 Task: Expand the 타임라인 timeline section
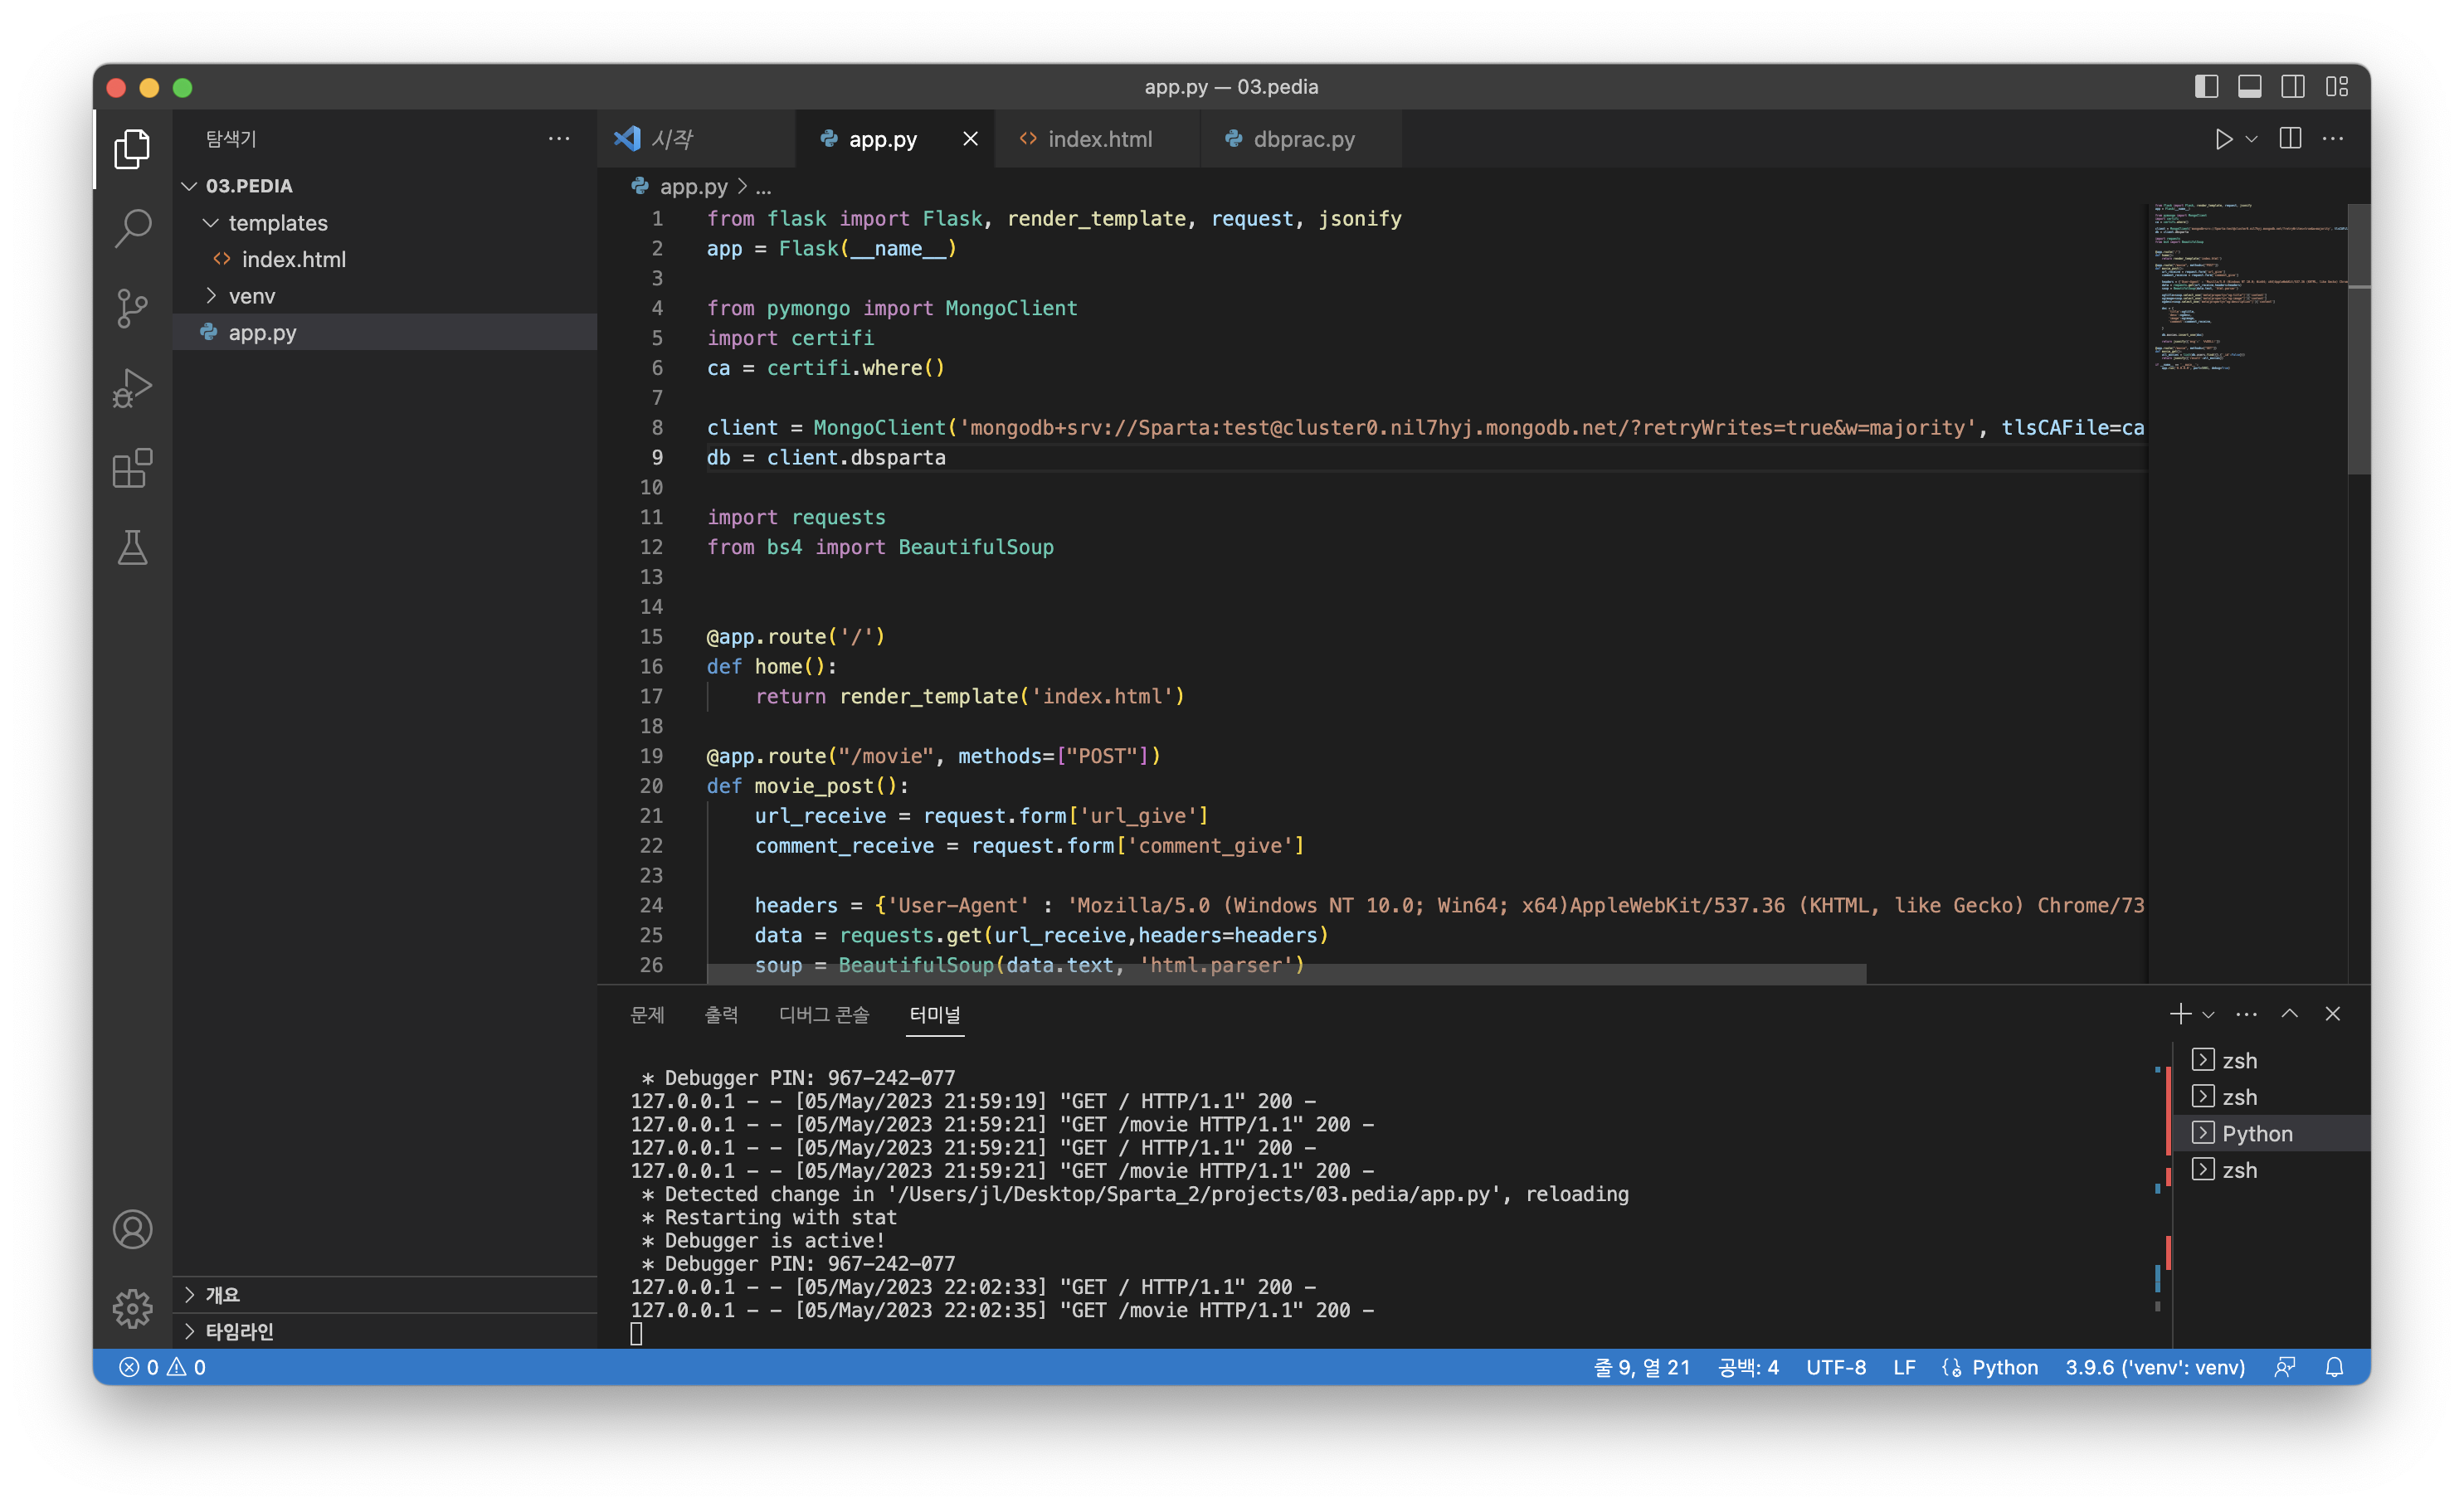point(384,1331)
